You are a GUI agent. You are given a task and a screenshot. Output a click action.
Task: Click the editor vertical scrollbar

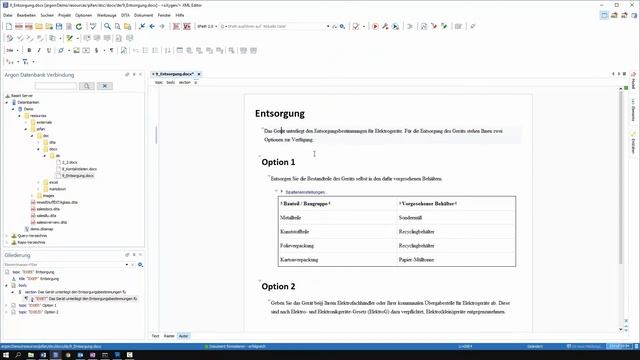621,178
